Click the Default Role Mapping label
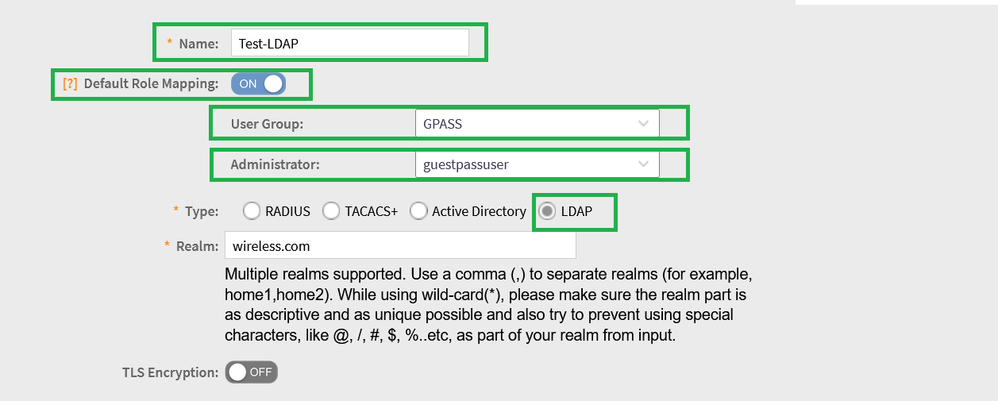The height and width of the screenshot is (401, 998). point(150,84)
